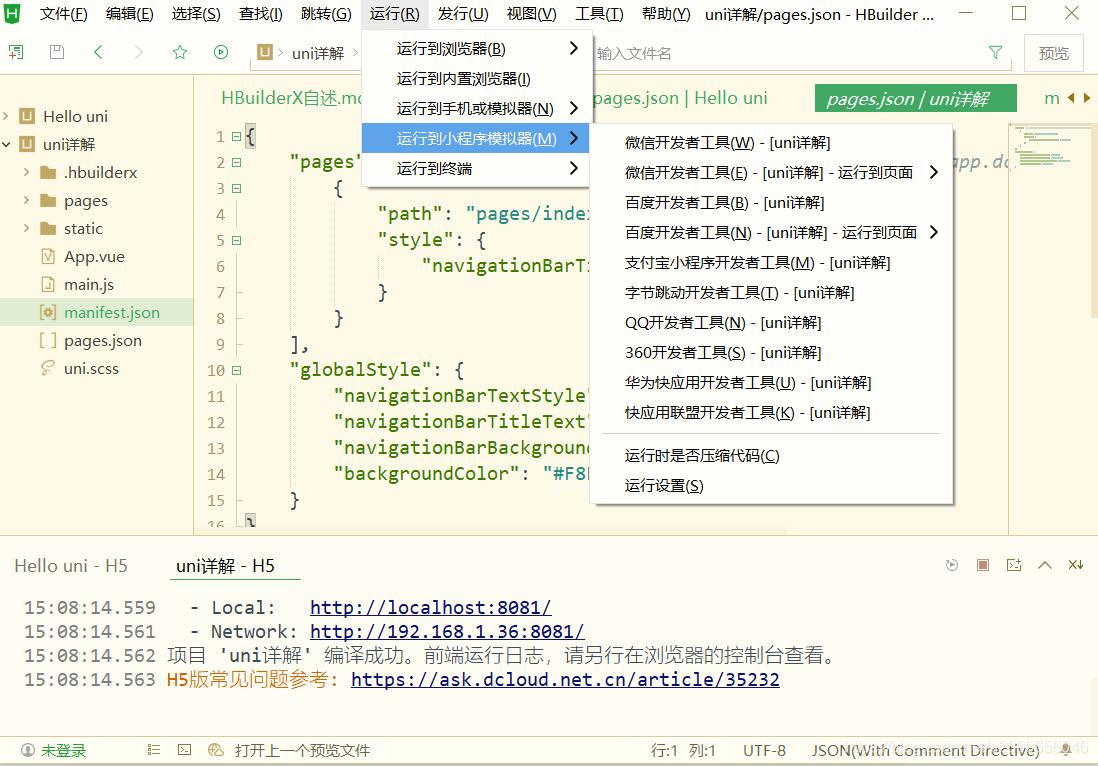This screenshot has height=766, width=1098.
Task: Close console with the X icon
Action: (x=1076, y=565)
